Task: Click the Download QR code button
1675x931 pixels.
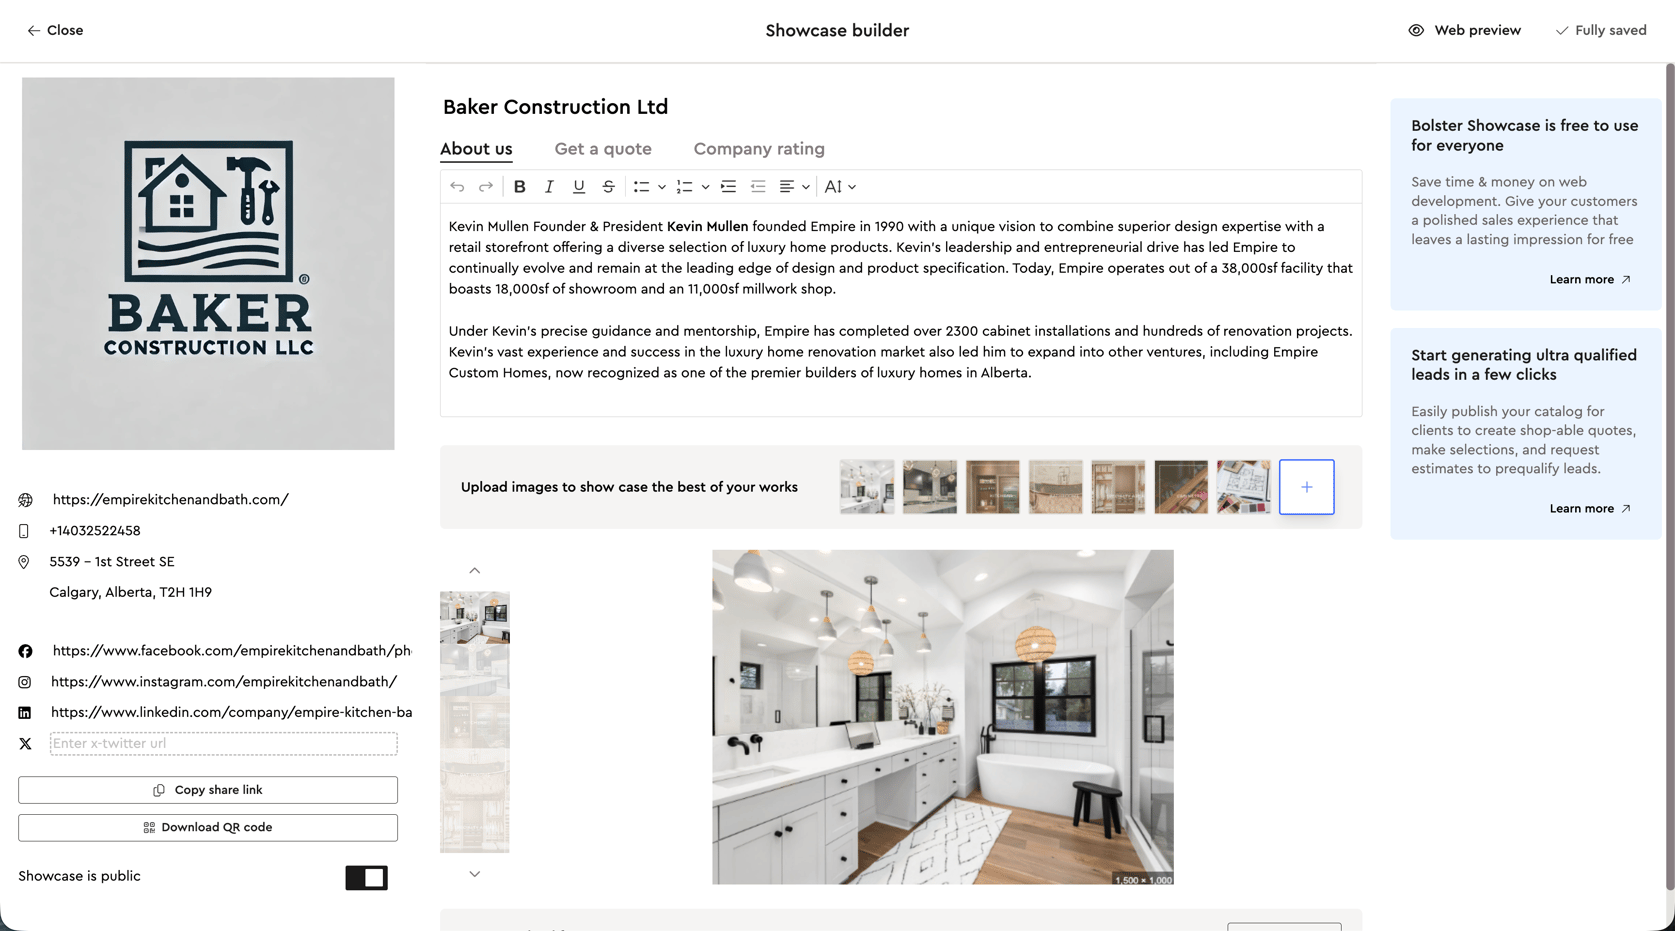Action: 208,828
